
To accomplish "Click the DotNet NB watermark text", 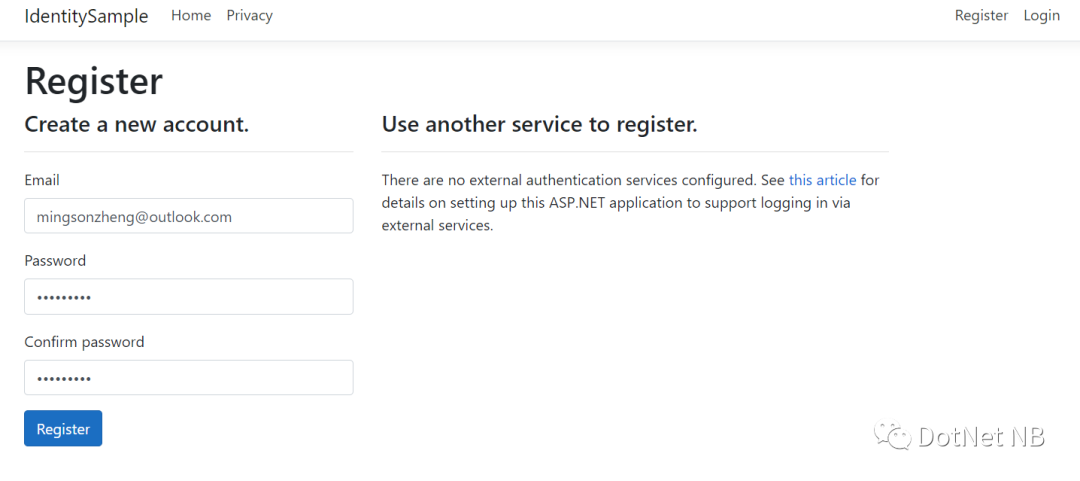I will tap(982, 436).
